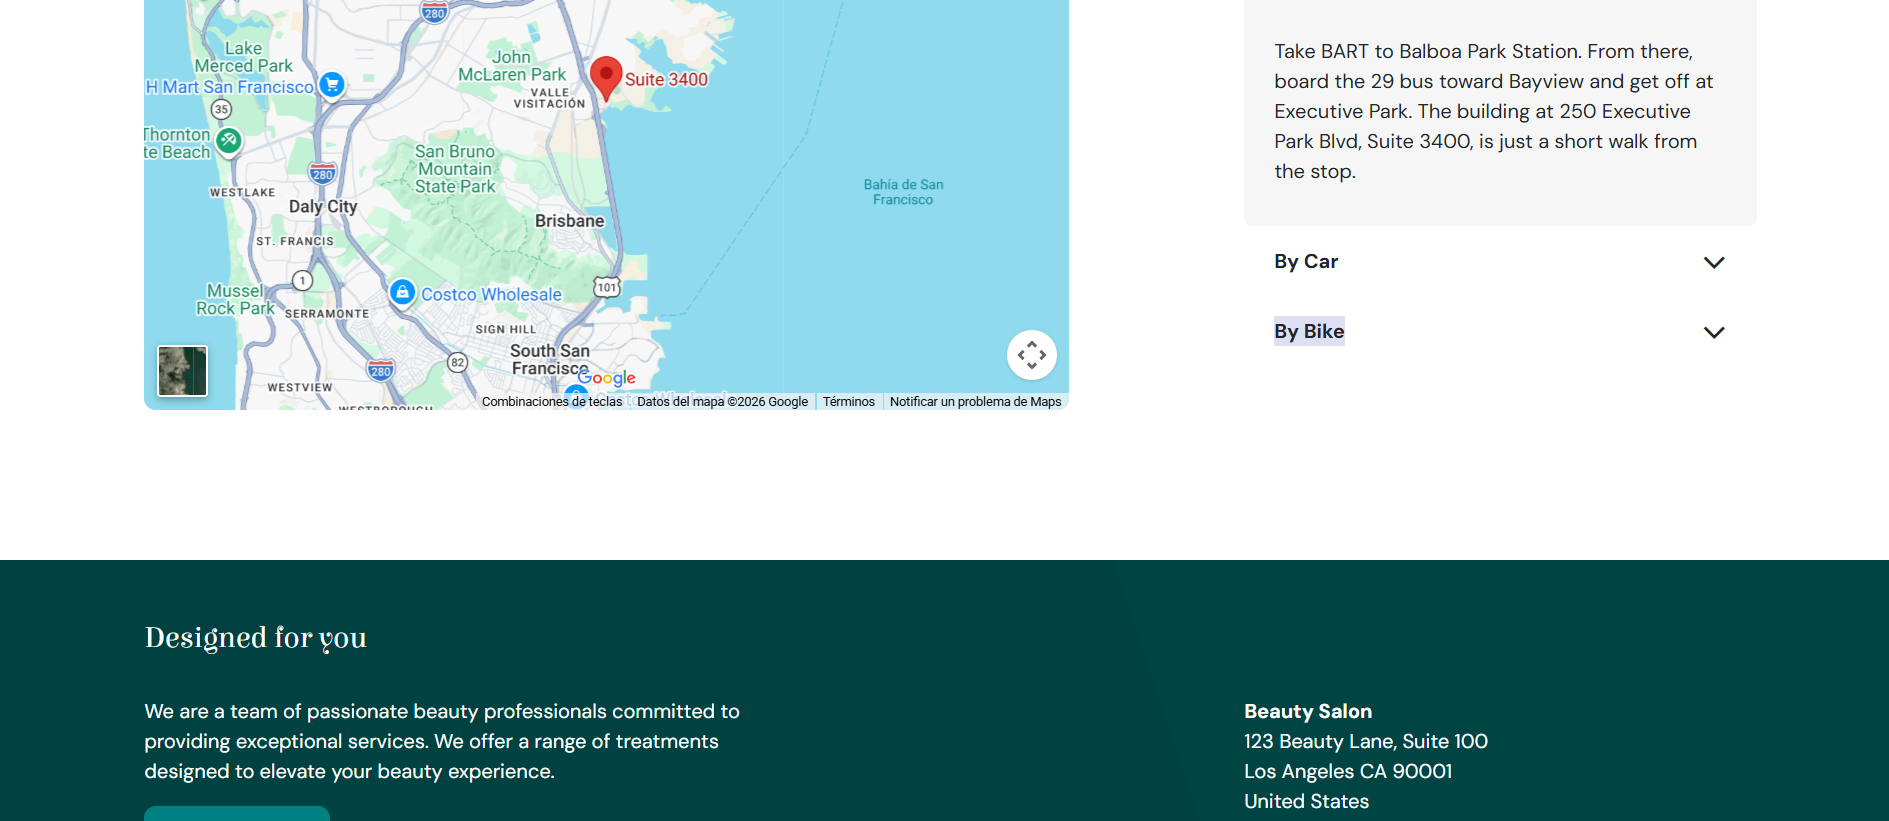This screenshot has width=1889, height=821.
Task: Click the route 1 shield marker
Action: pyautogui.click(x=302, y=281)
